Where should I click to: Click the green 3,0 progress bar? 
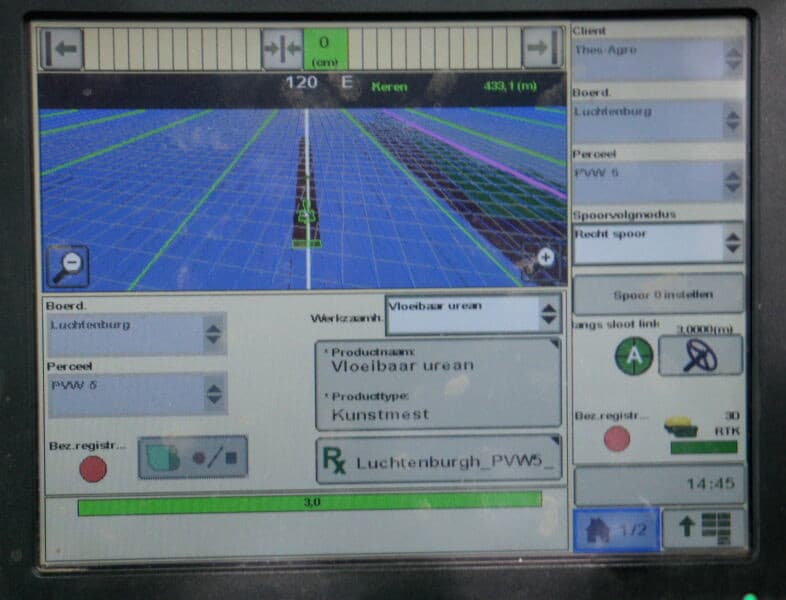click(x=310, y=504)
